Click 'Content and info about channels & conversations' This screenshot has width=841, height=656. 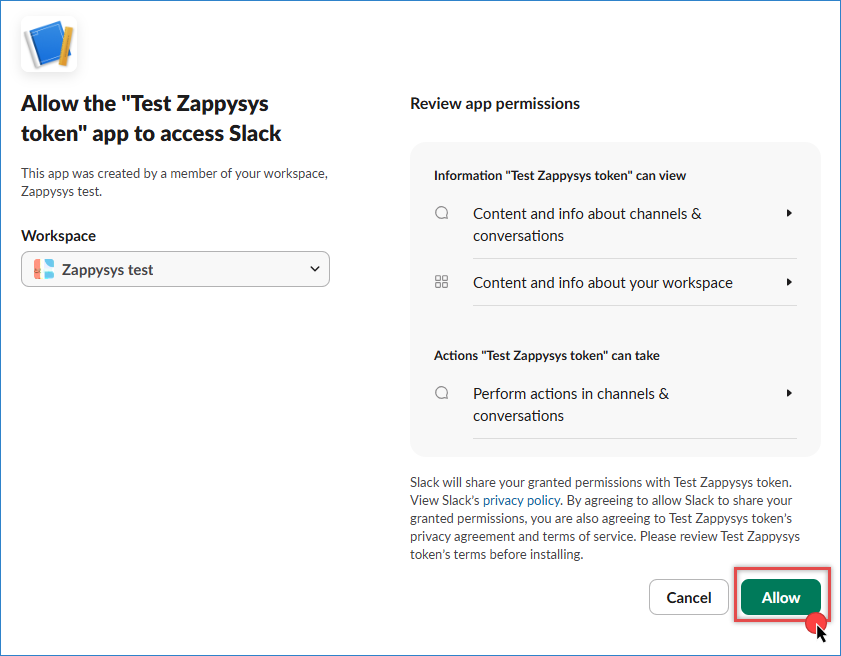tap(587, 224)
